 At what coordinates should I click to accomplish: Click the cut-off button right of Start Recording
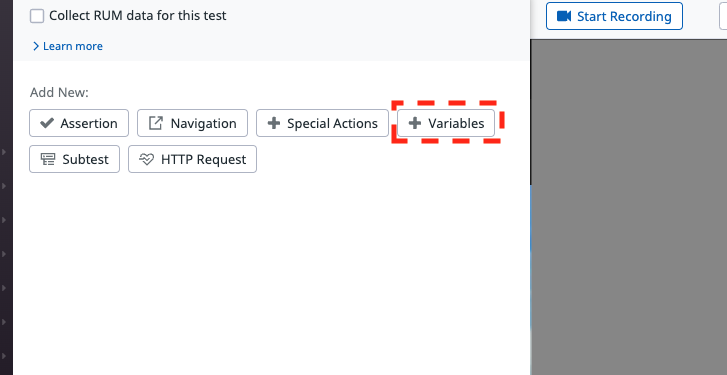click(723, 16)
